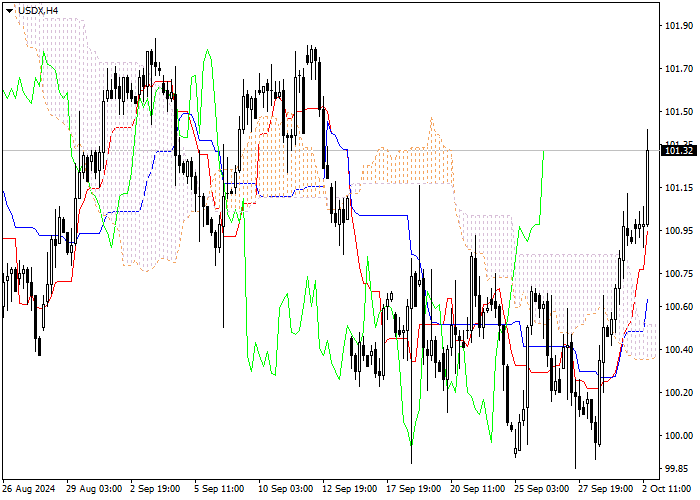This screenshot has height=500, width=700.
Task: Select the 26 Aug 2024 date label
Action: pyautogui.click(x=29, y=489)
